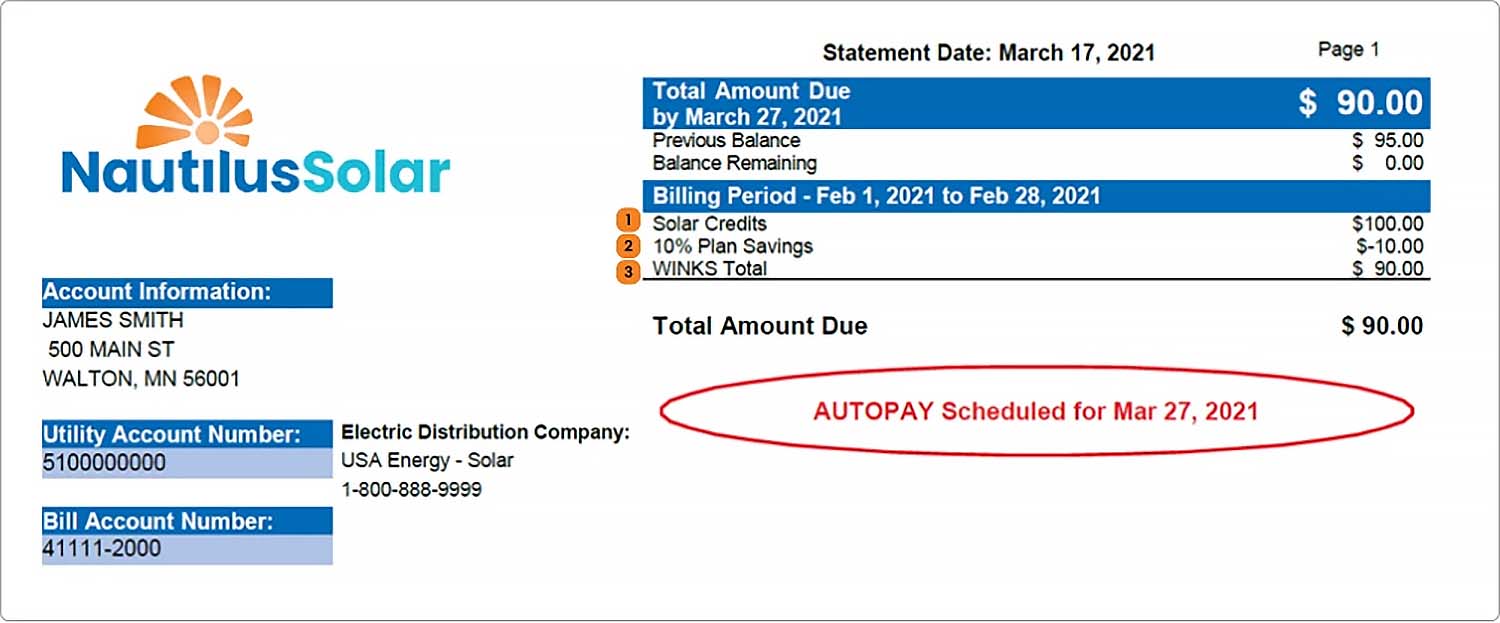The image size is (1500, 623).
Task: Click the Bill Account Number value 41111-2000
Action: click(102, 549)
